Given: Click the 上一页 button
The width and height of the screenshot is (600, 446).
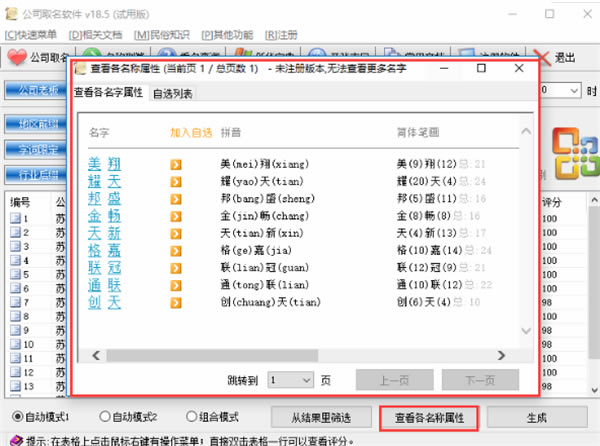Looking at the screenshot, I should pos(395,380).
